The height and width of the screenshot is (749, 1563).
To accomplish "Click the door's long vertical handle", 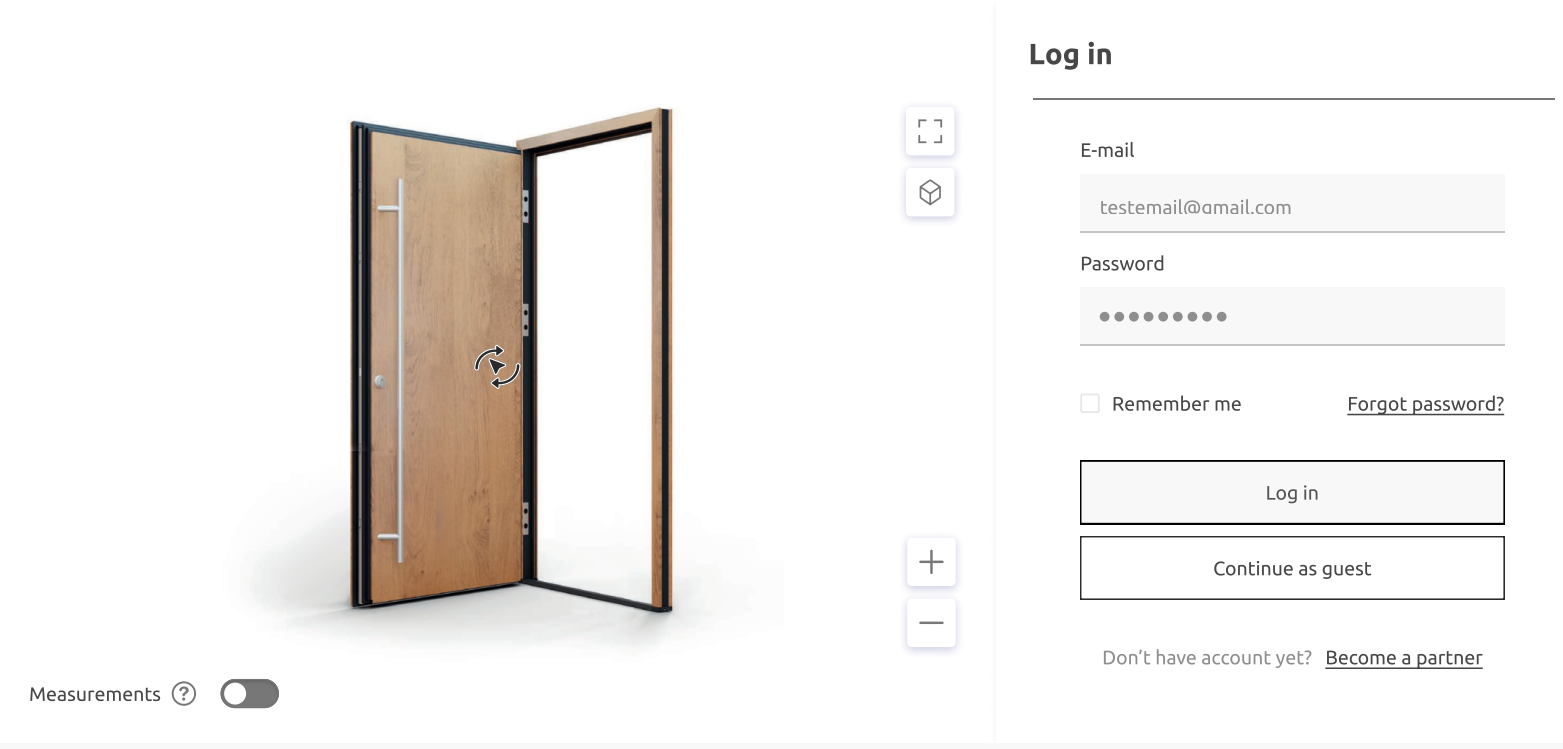I will [x=398, y=371].
